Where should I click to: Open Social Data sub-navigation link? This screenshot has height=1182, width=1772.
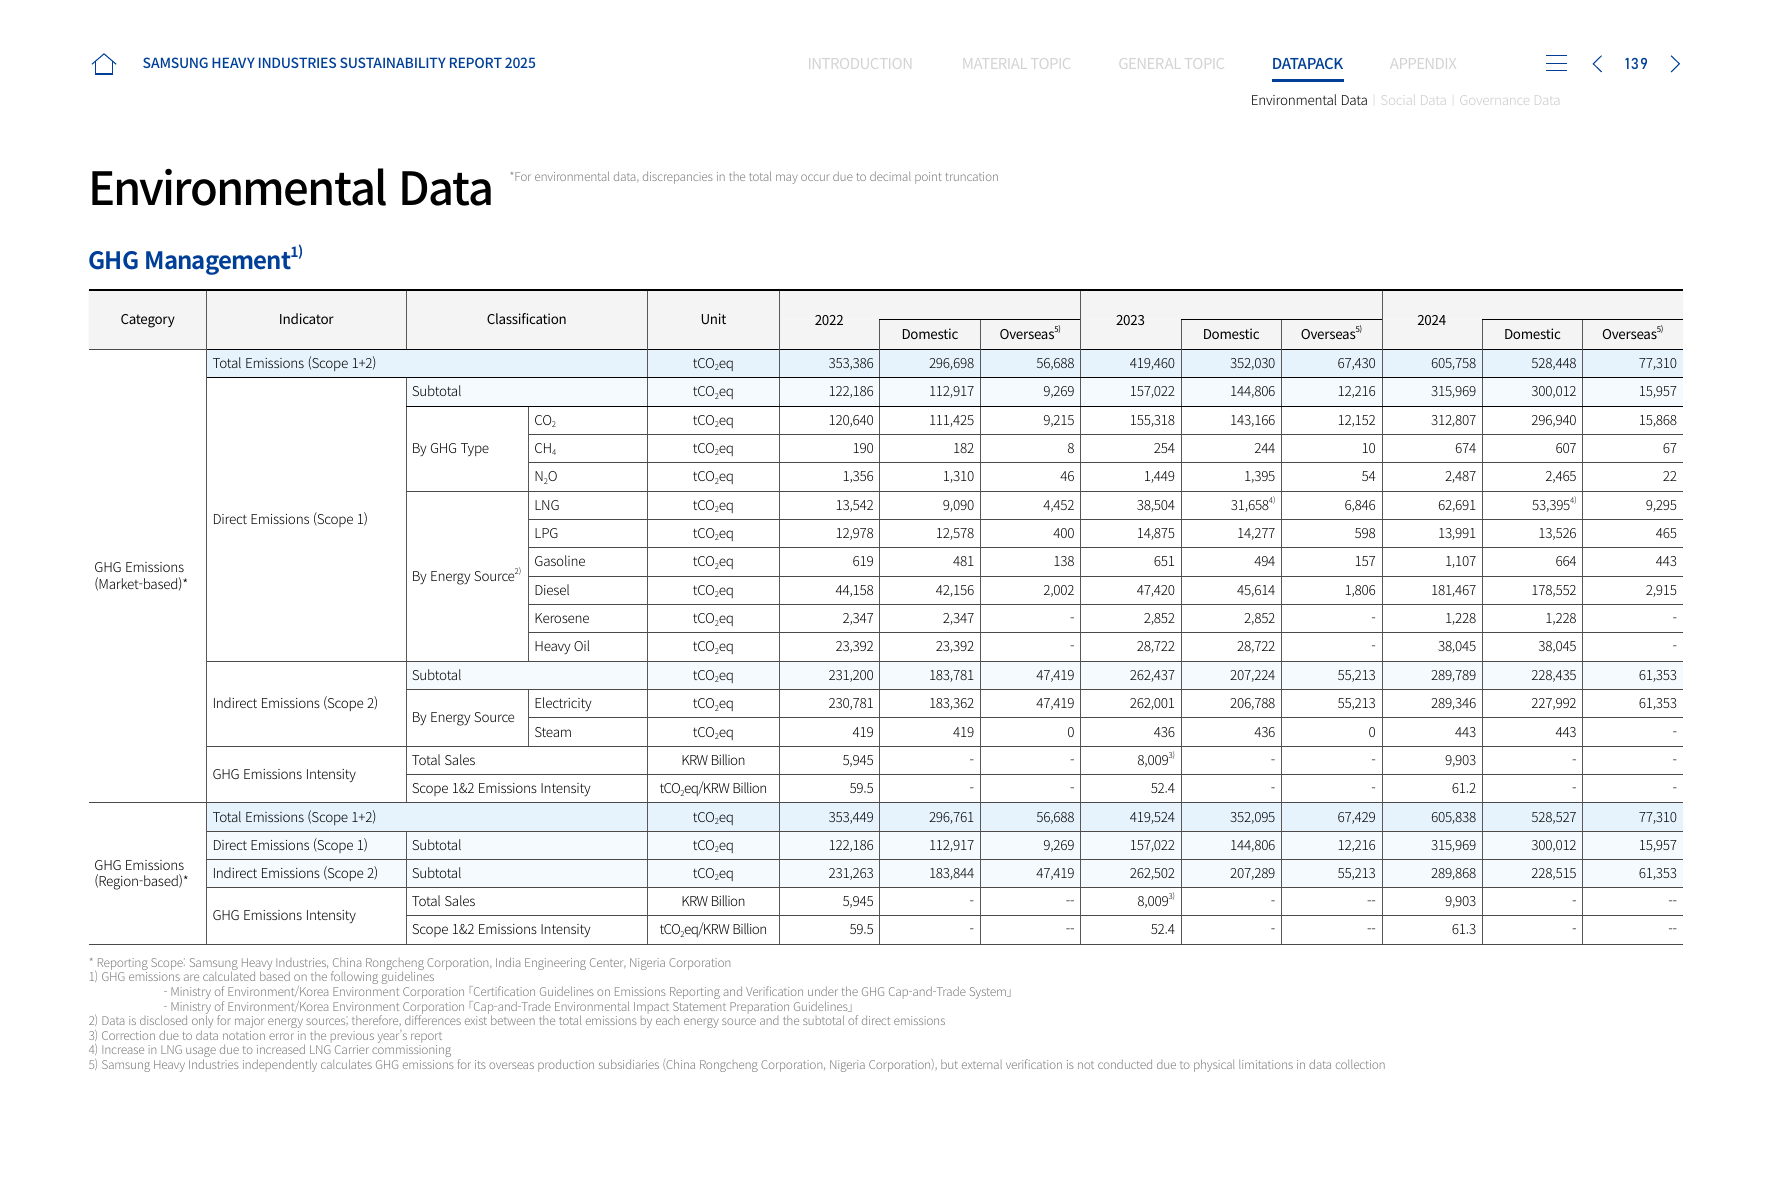(x=1413, y=100)
